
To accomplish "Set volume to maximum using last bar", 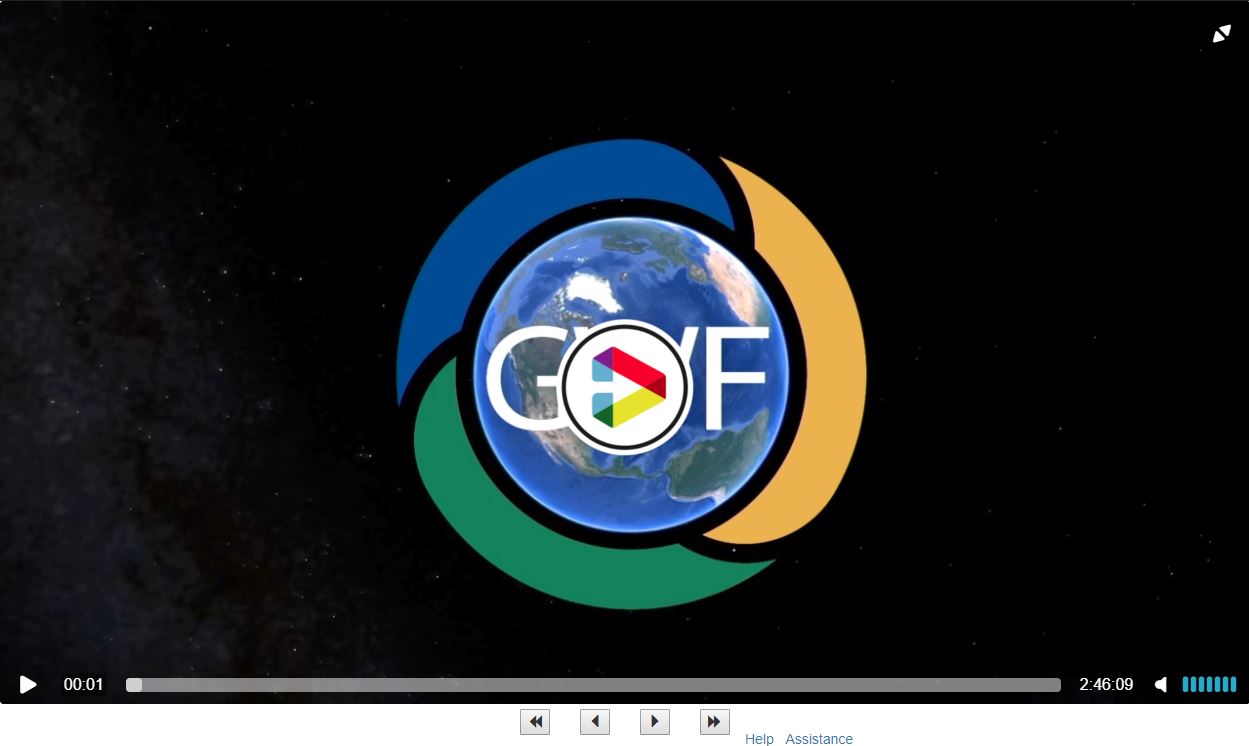I will (1233, 685).
